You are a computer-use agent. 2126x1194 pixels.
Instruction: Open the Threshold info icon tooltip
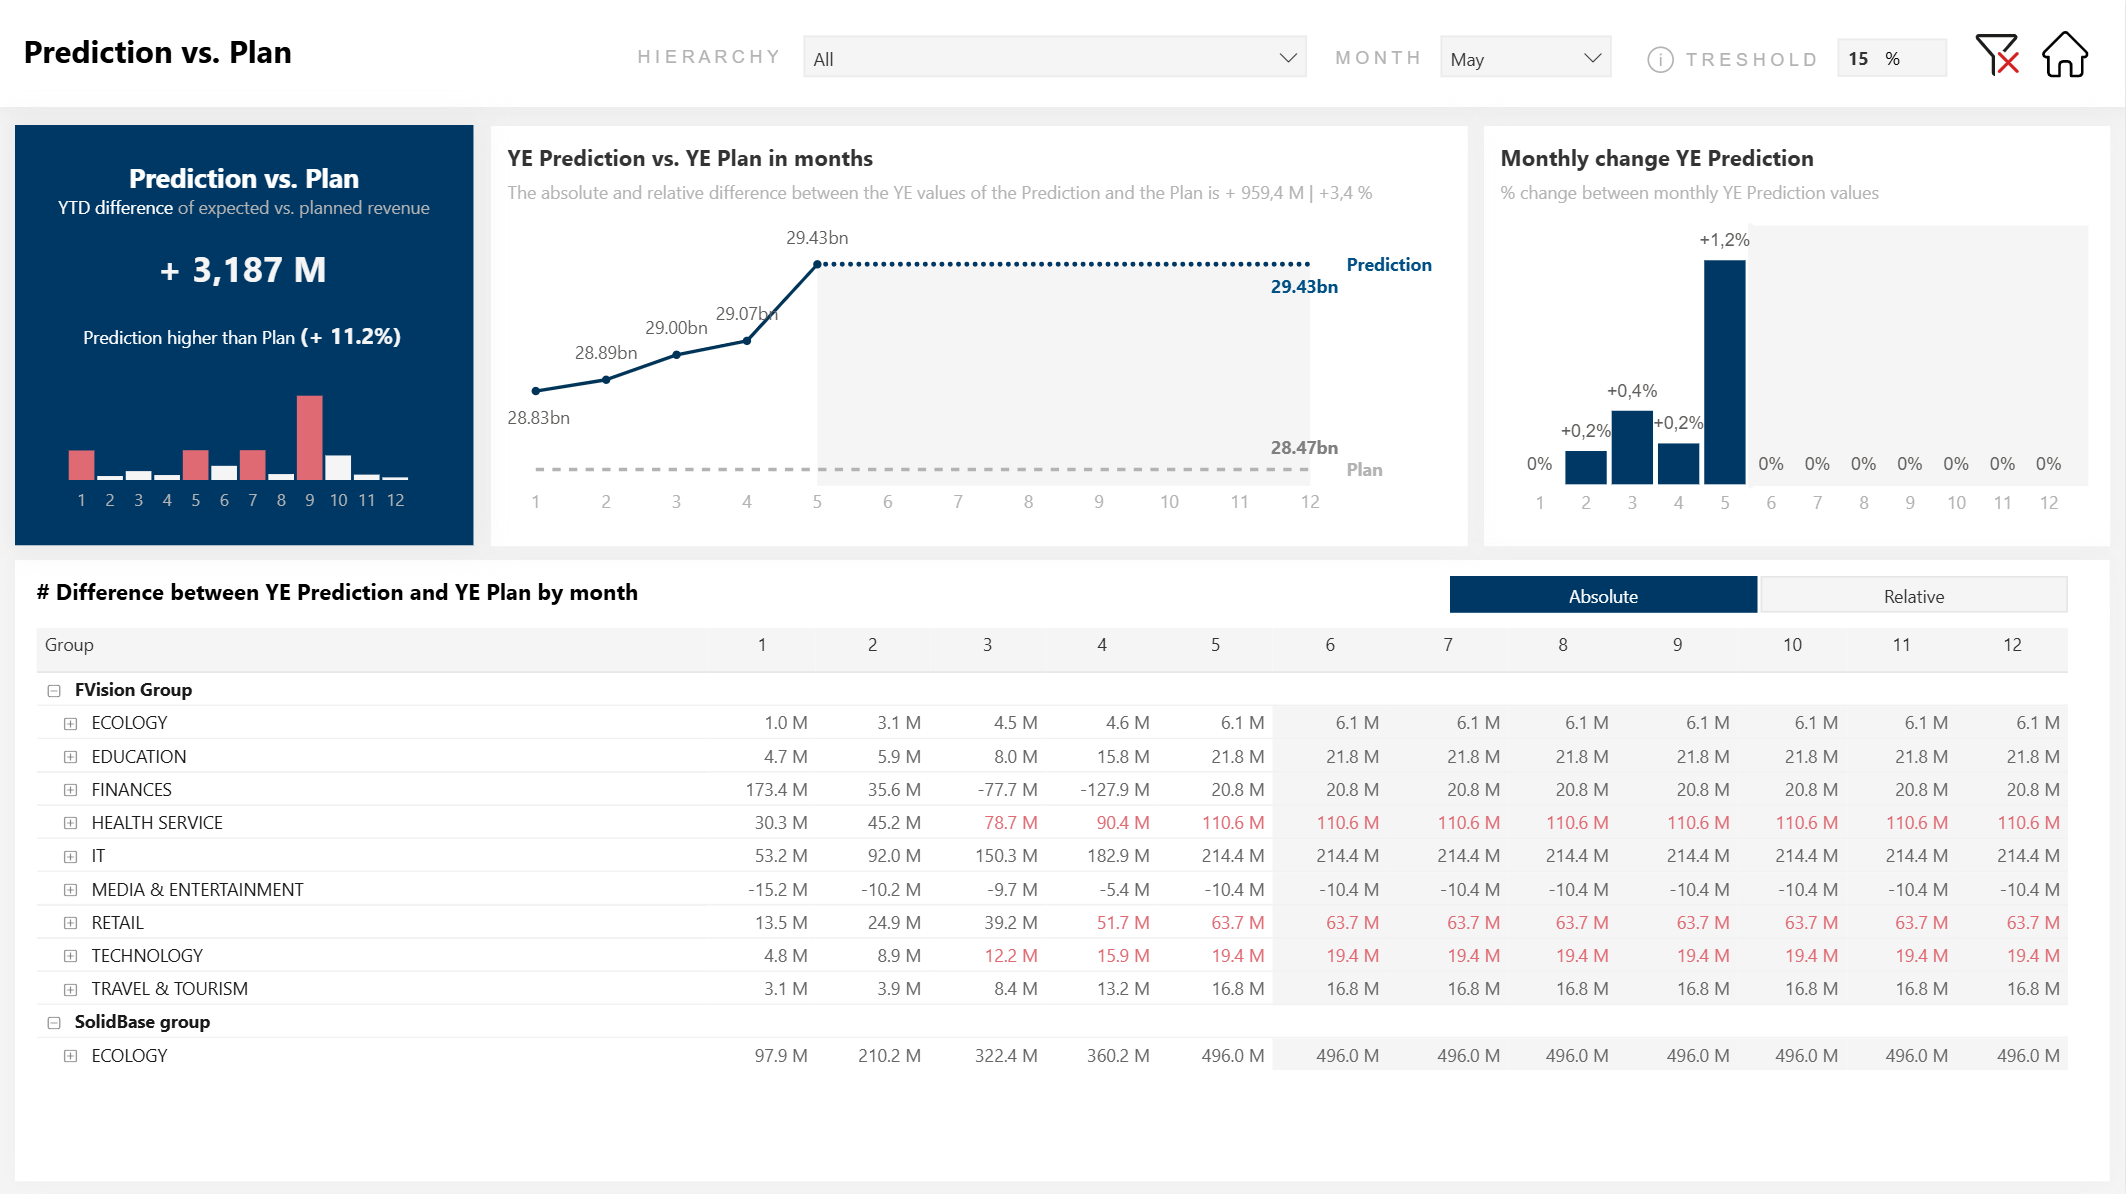[1660, 59]
